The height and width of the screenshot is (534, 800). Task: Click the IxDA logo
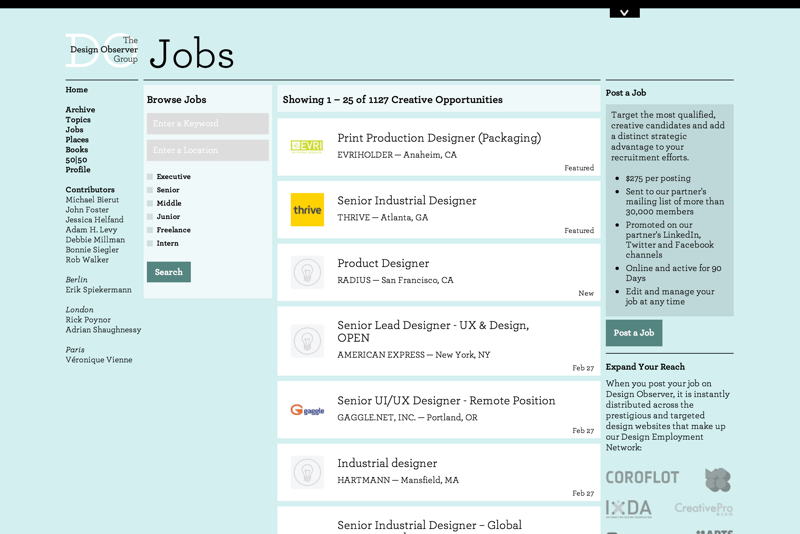click(x=629, y=508)
